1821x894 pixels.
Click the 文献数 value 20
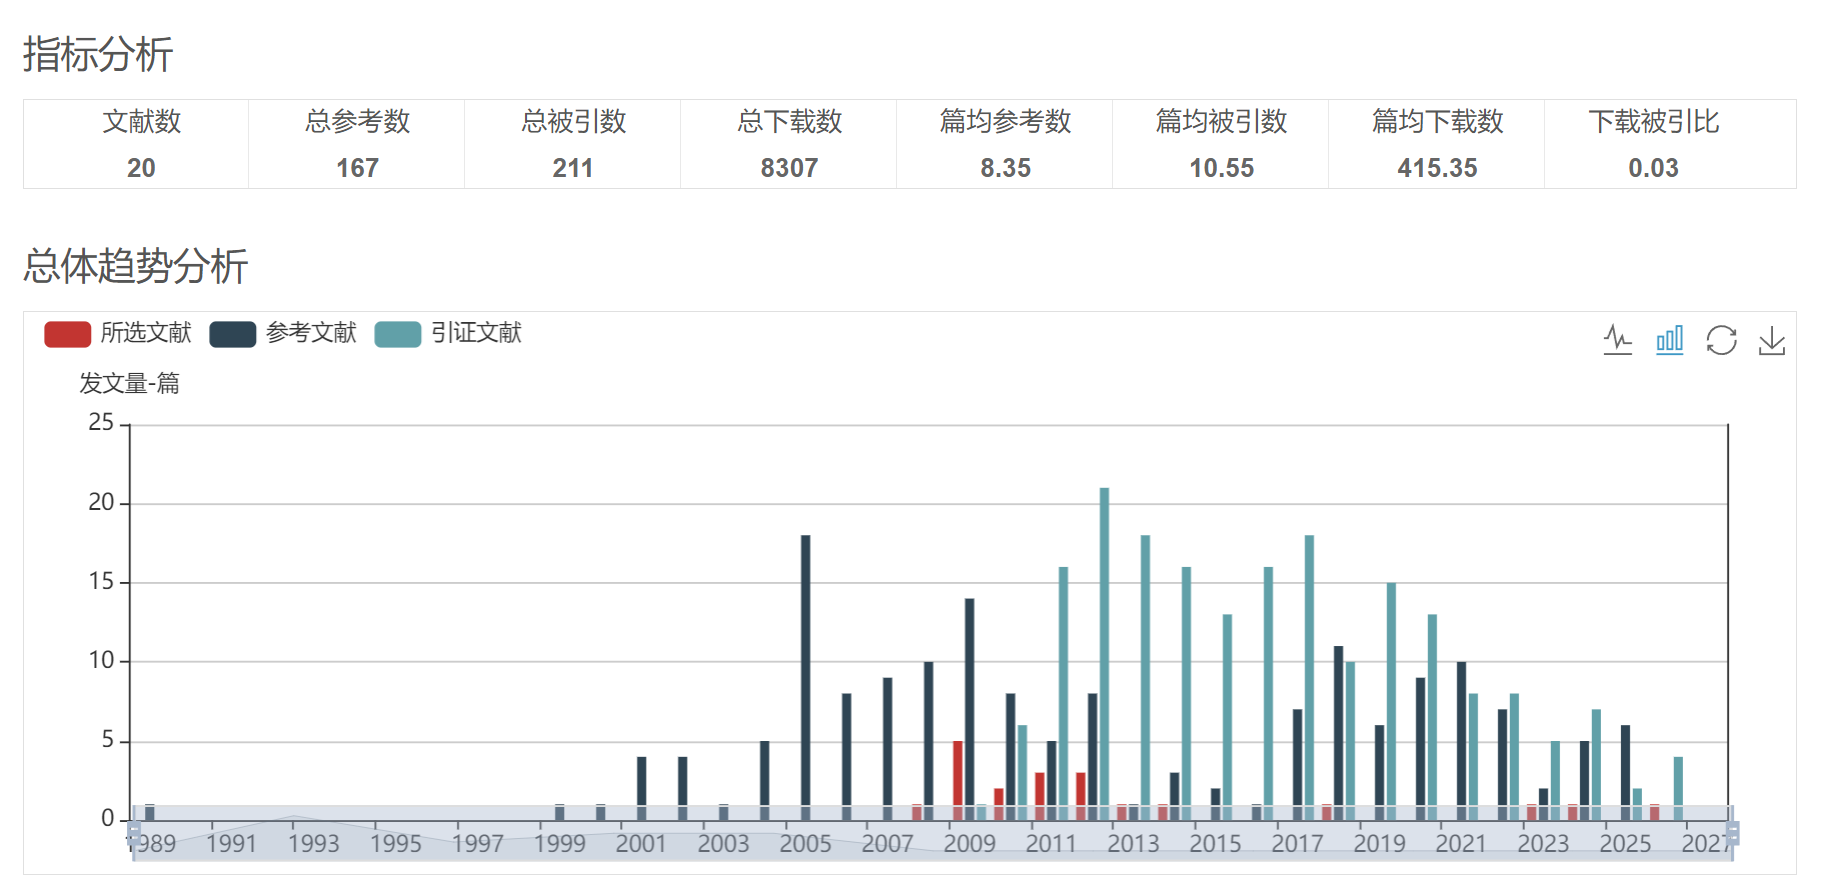141,168
